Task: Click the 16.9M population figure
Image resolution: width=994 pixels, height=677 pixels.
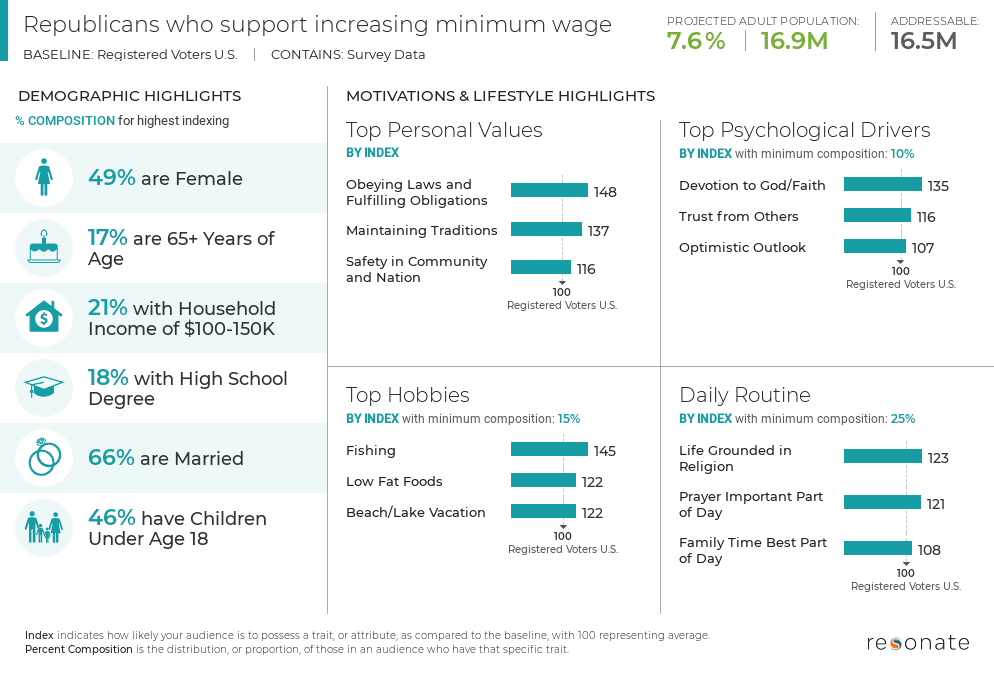Action: 794,41
